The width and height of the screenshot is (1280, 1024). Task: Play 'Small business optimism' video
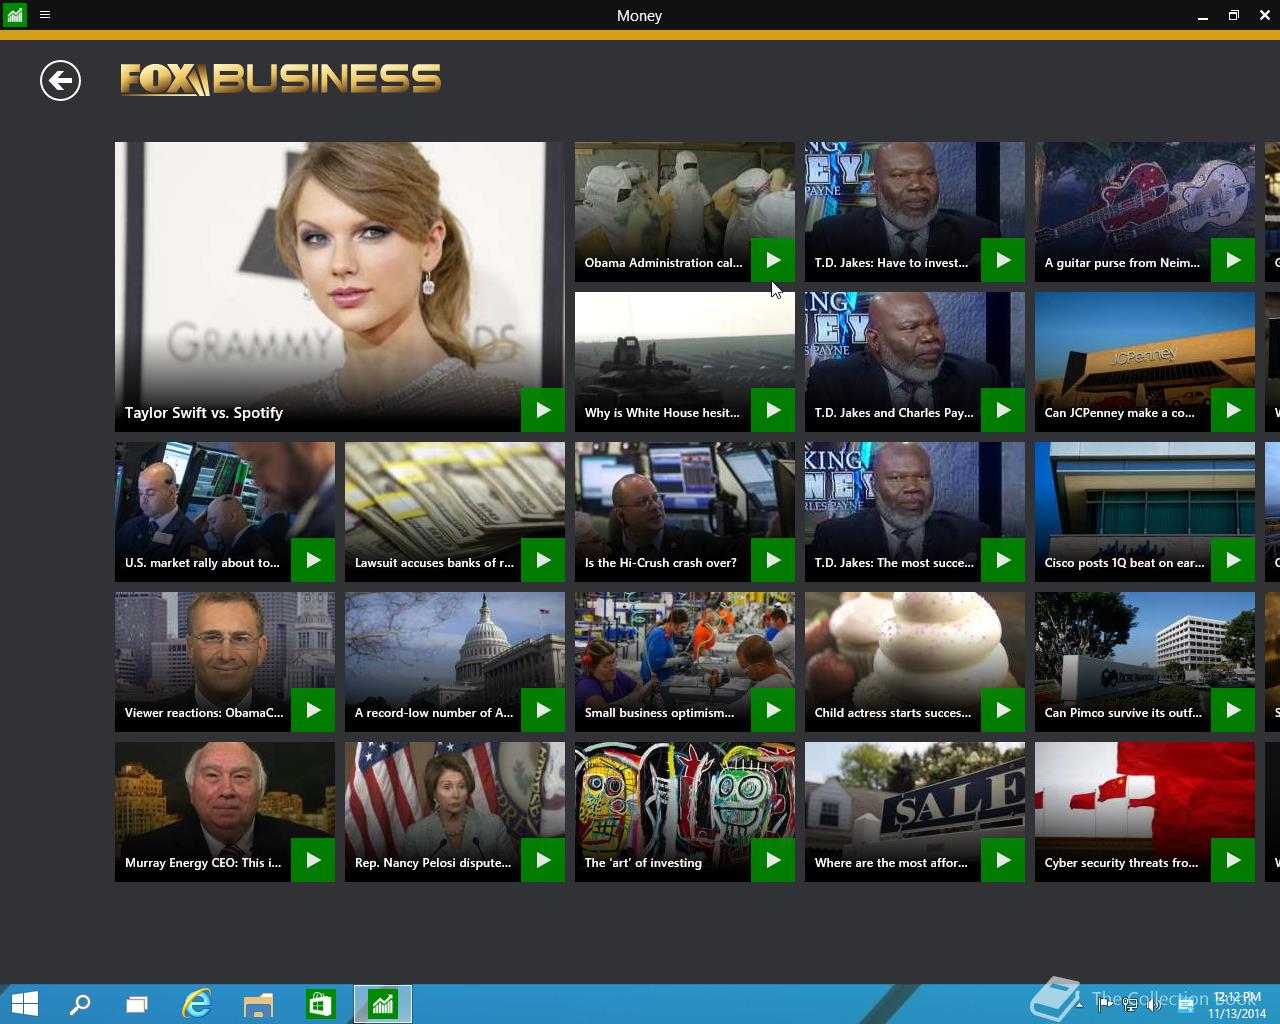pos(773,710)
